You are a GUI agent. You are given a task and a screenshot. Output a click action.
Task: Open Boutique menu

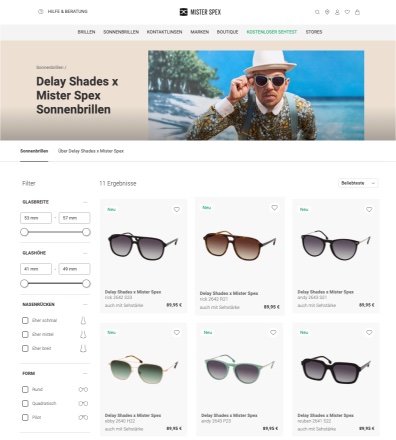227,32
